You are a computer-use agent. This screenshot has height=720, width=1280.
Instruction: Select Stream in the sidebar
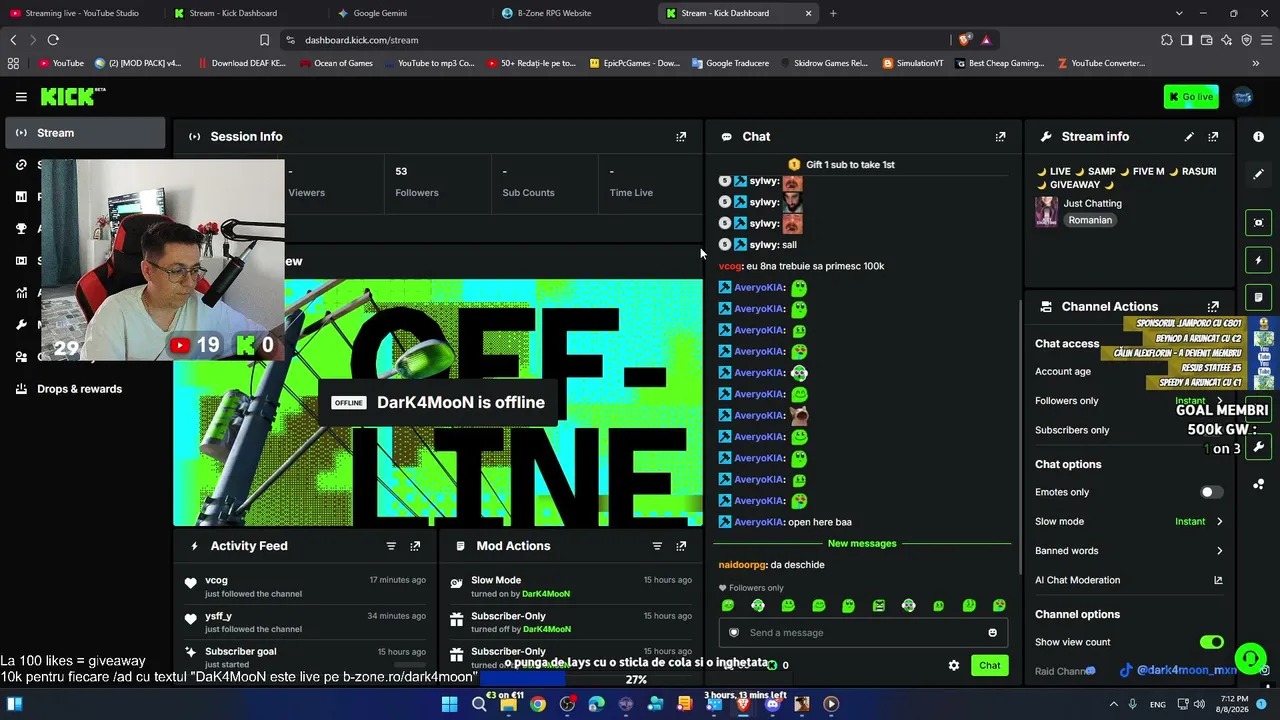(x=86, y=133)
